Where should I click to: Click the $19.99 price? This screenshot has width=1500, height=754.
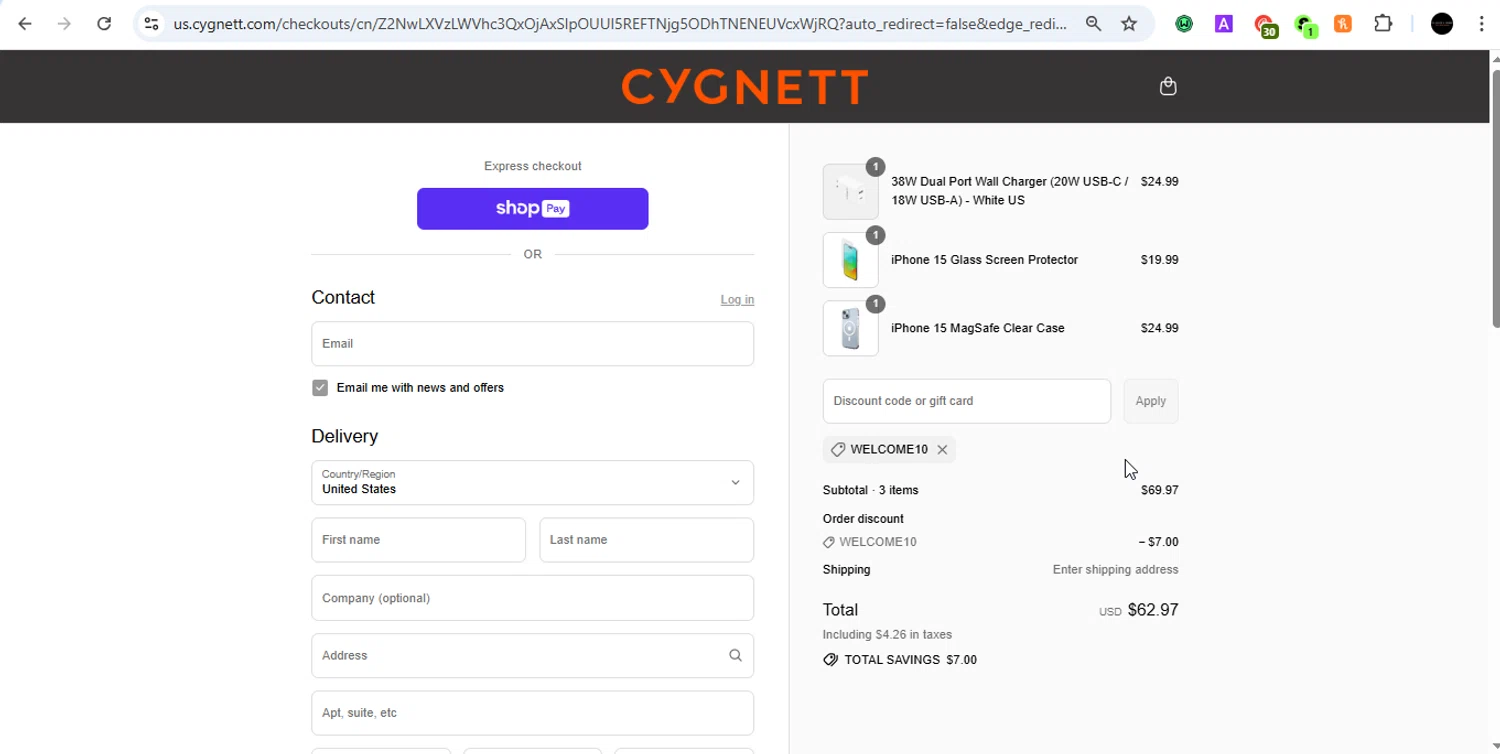(x=1159, y=260)
